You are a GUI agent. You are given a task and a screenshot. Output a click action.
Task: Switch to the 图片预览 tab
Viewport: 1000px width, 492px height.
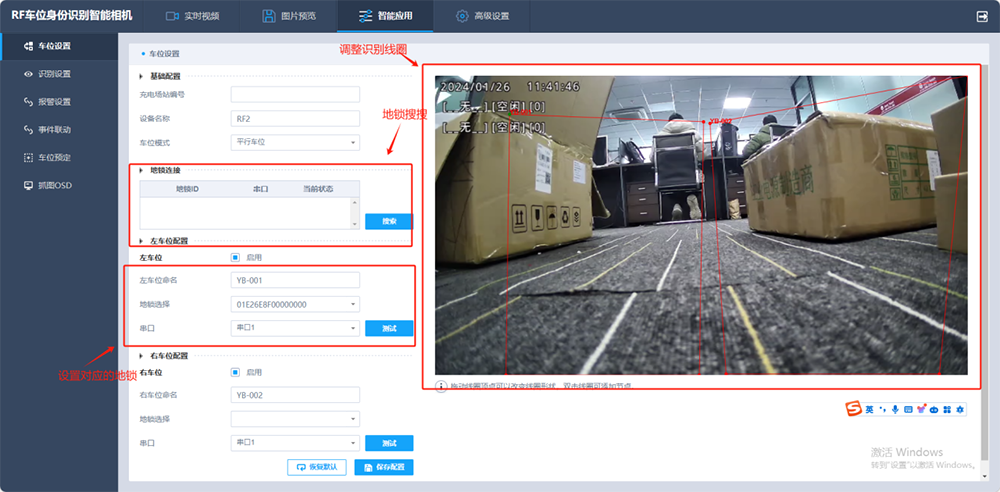289,16
